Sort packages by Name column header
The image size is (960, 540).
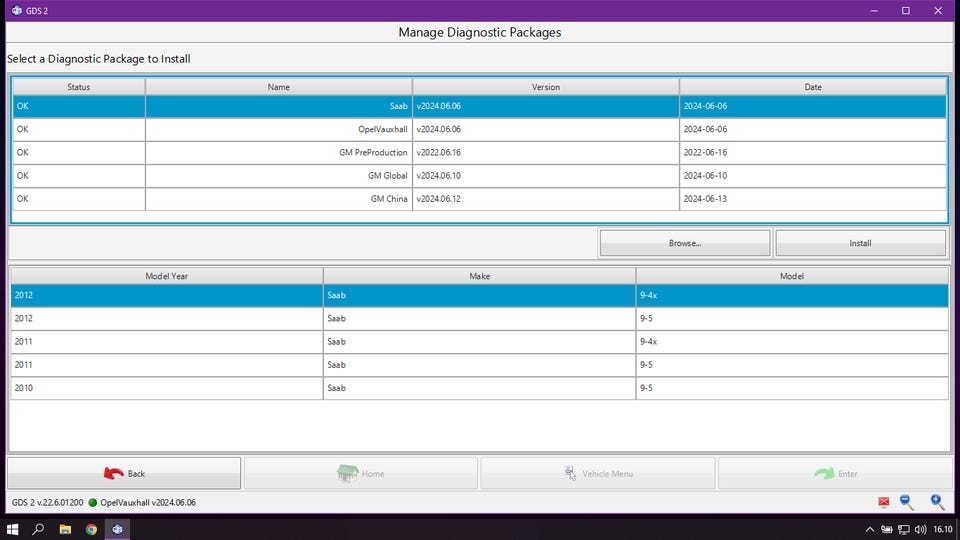[279, 87]
